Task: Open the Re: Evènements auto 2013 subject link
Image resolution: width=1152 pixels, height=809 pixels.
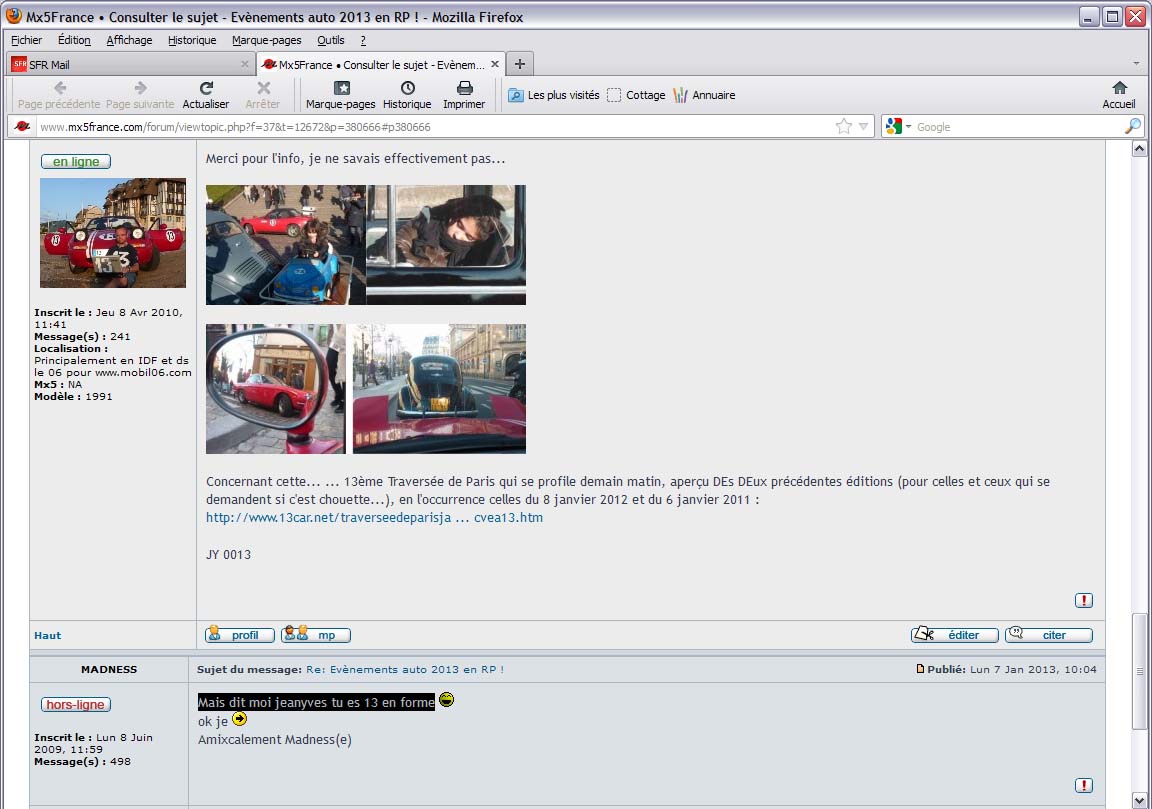Action: click(405, 669)
